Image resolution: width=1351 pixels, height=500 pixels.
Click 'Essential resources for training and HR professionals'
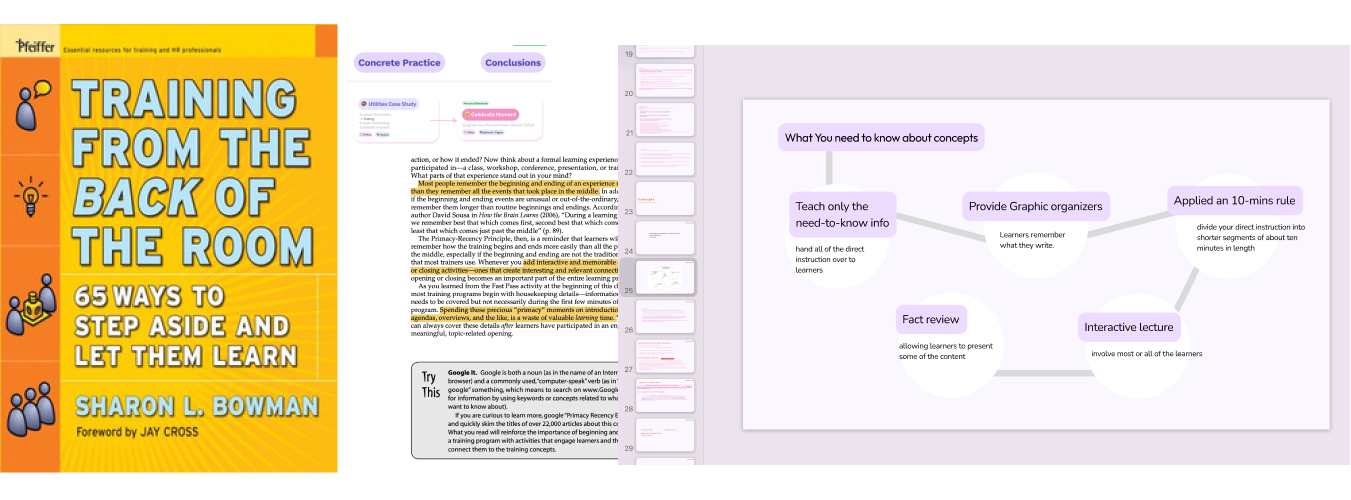coord(141,49)
